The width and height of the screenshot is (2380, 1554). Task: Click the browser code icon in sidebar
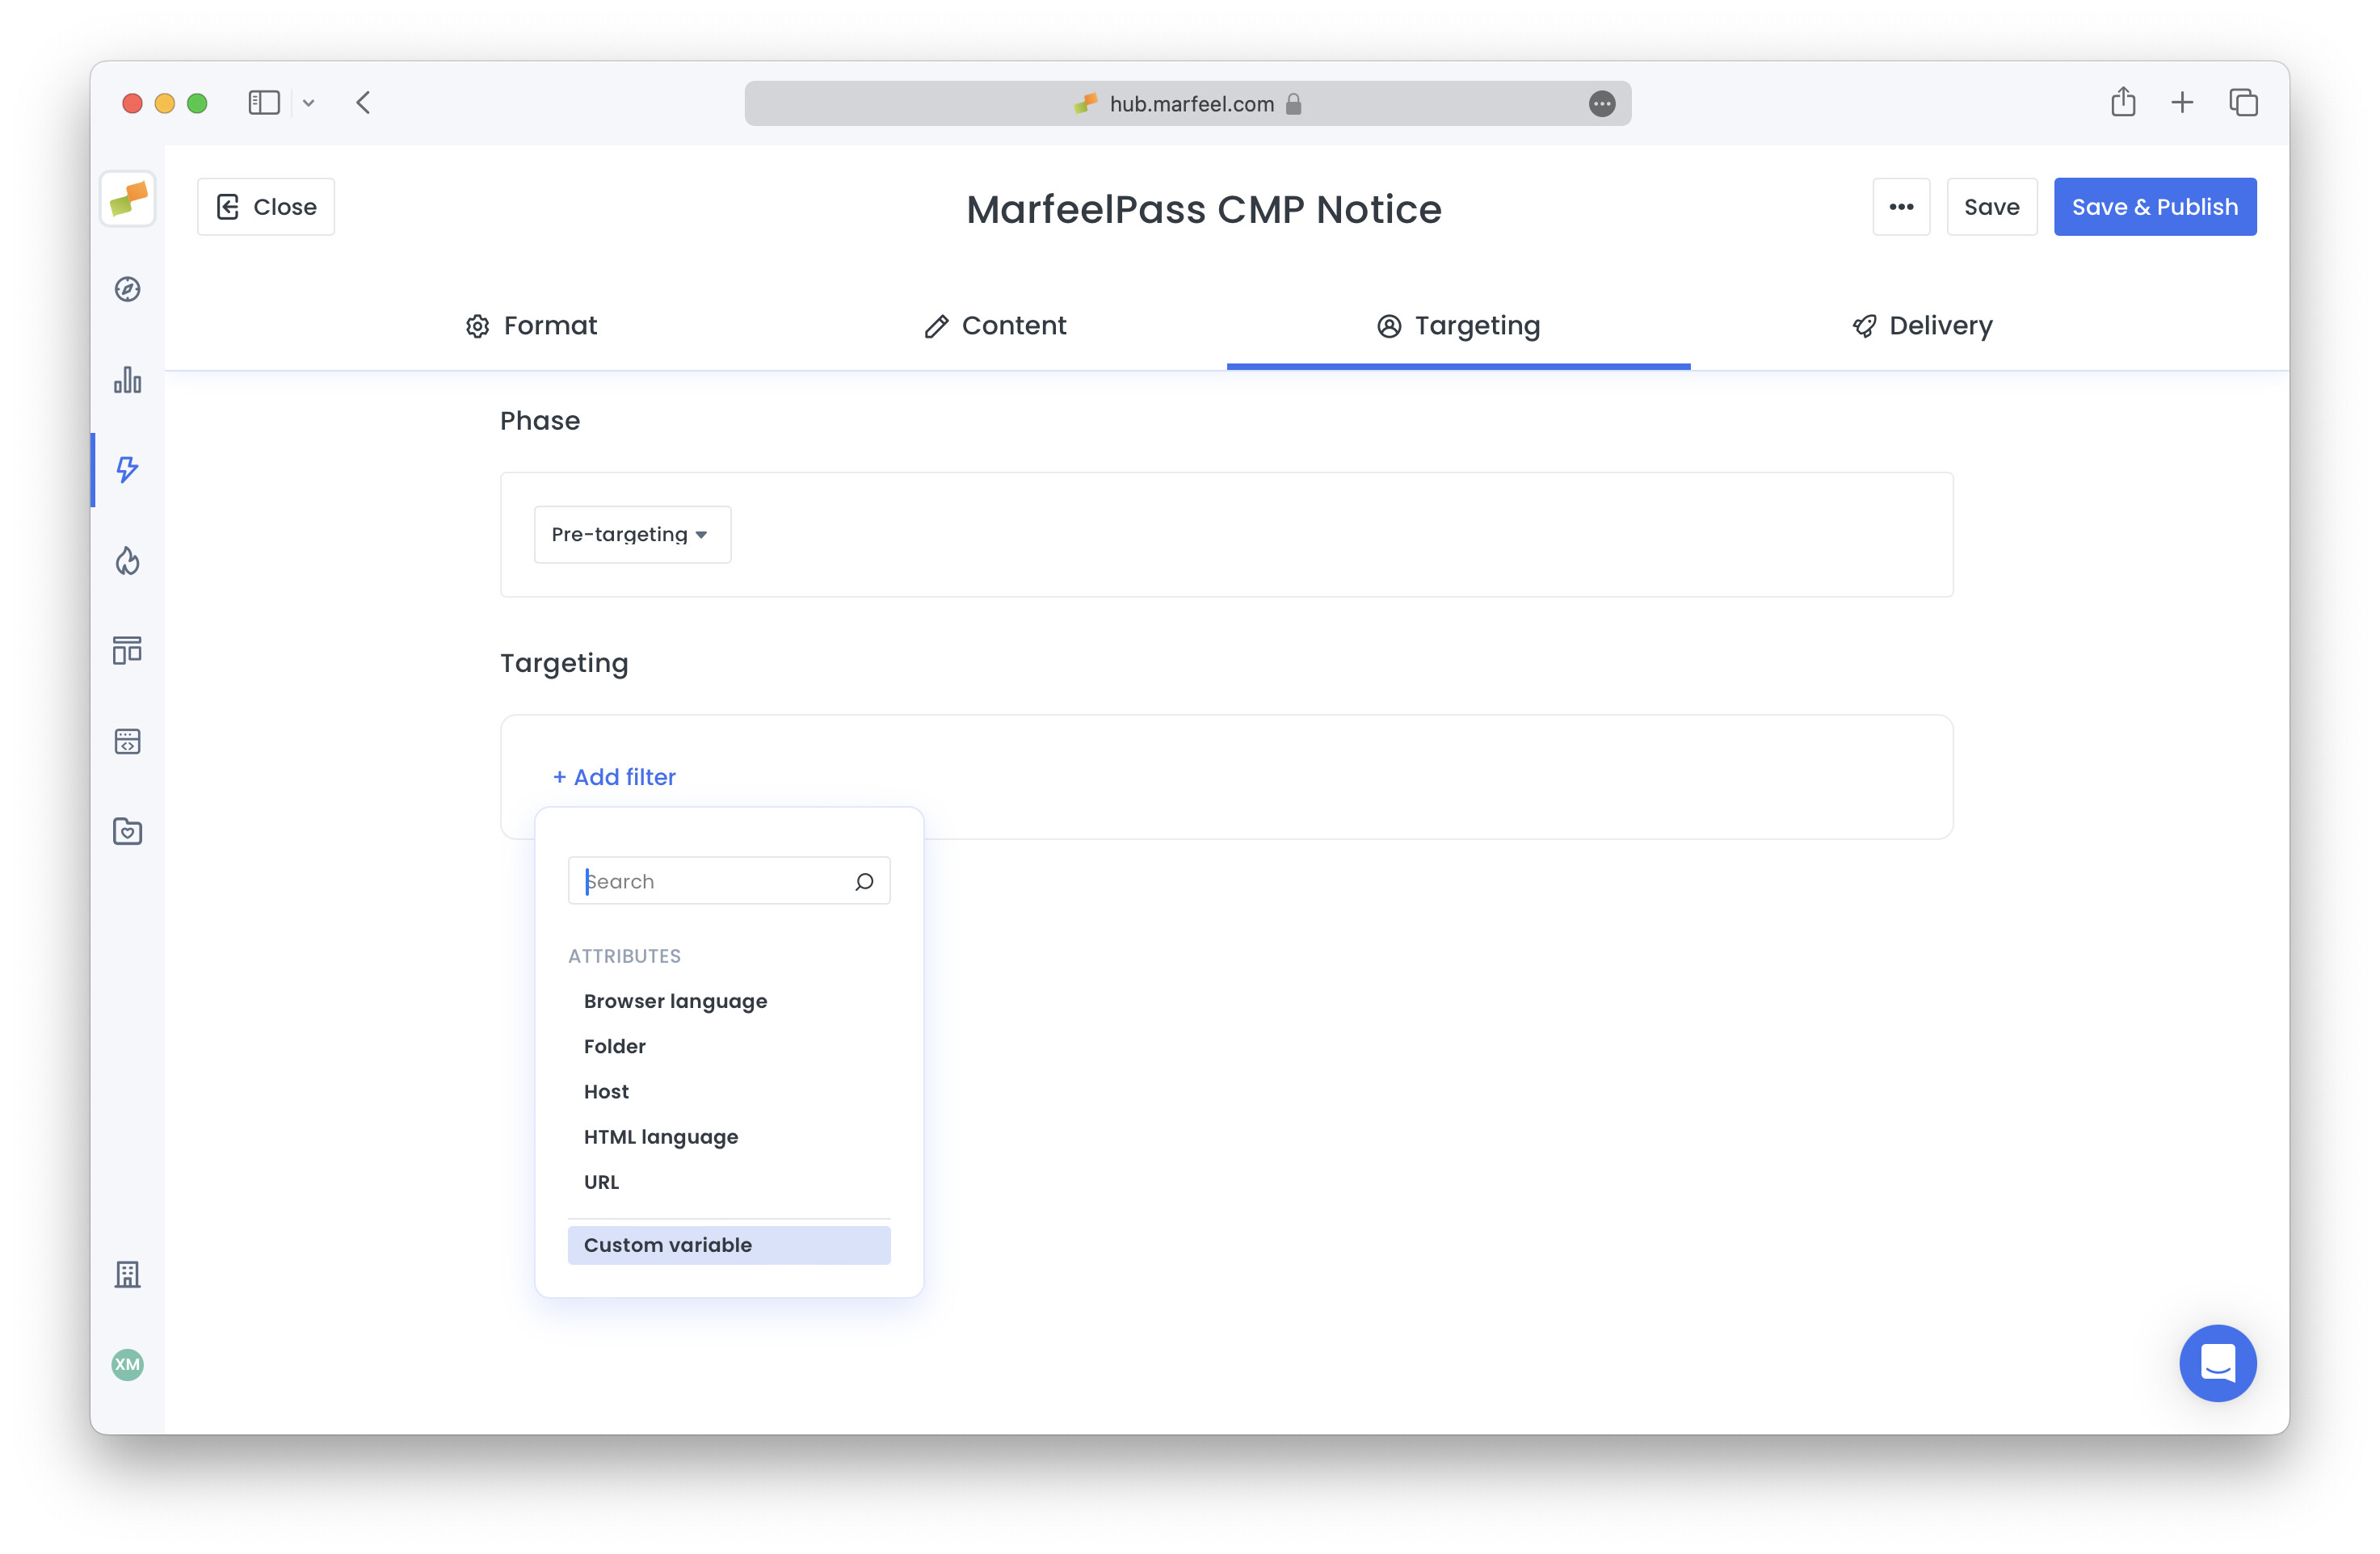click(x=127, y=741)
